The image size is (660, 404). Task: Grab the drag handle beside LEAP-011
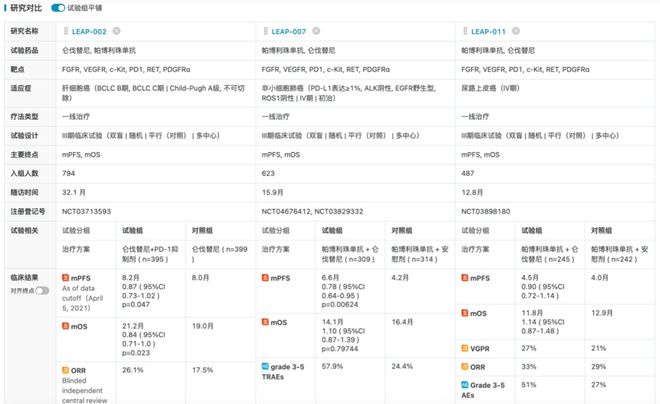465,31
